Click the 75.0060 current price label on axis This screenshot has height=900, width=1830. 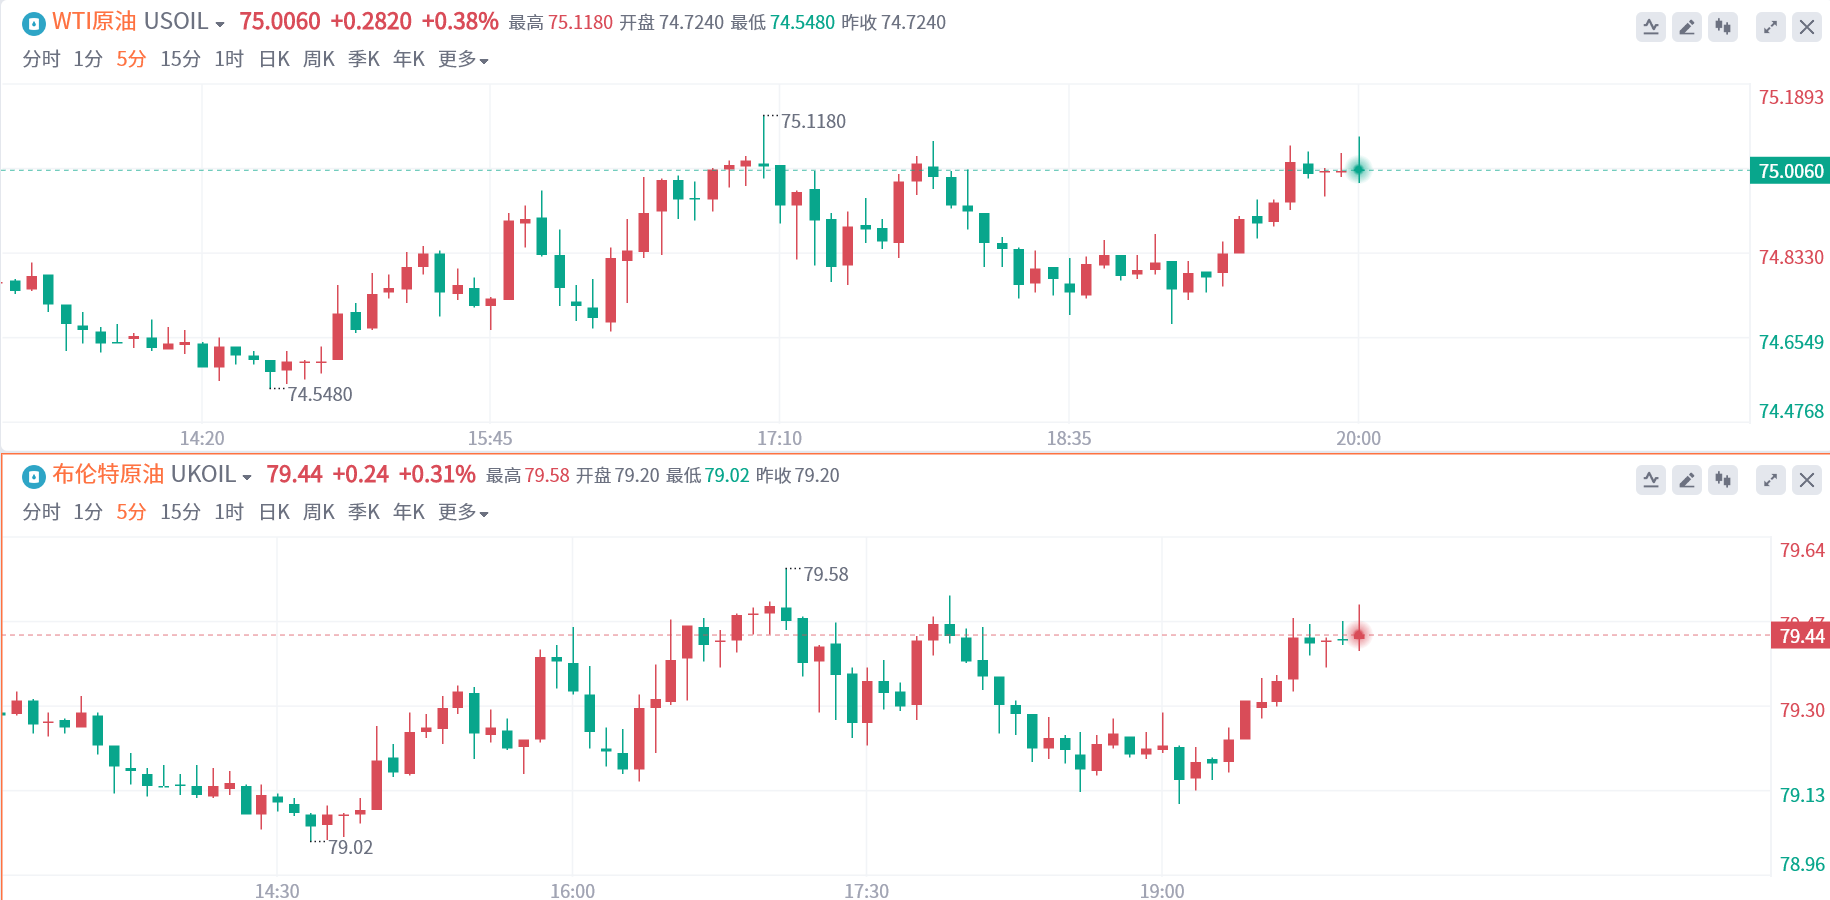pos(1790,171)
